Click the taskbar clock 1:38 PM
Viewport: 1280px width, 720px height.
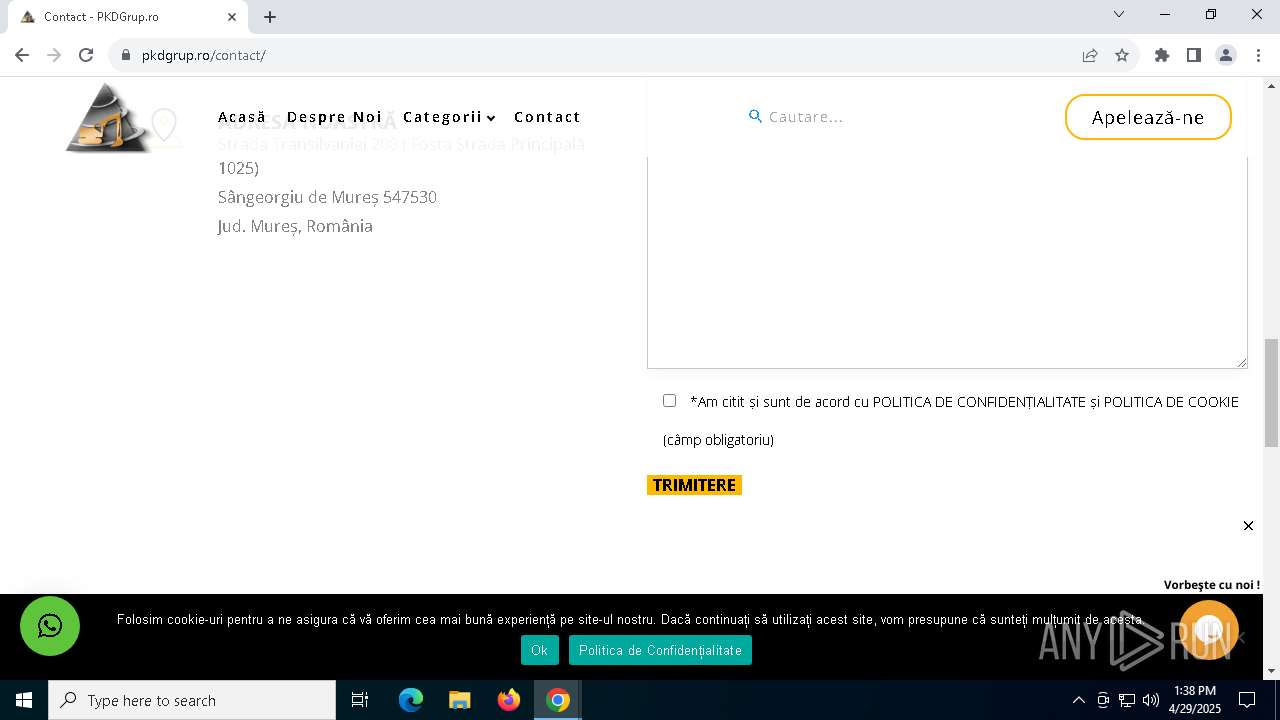tap(1195, 691)
